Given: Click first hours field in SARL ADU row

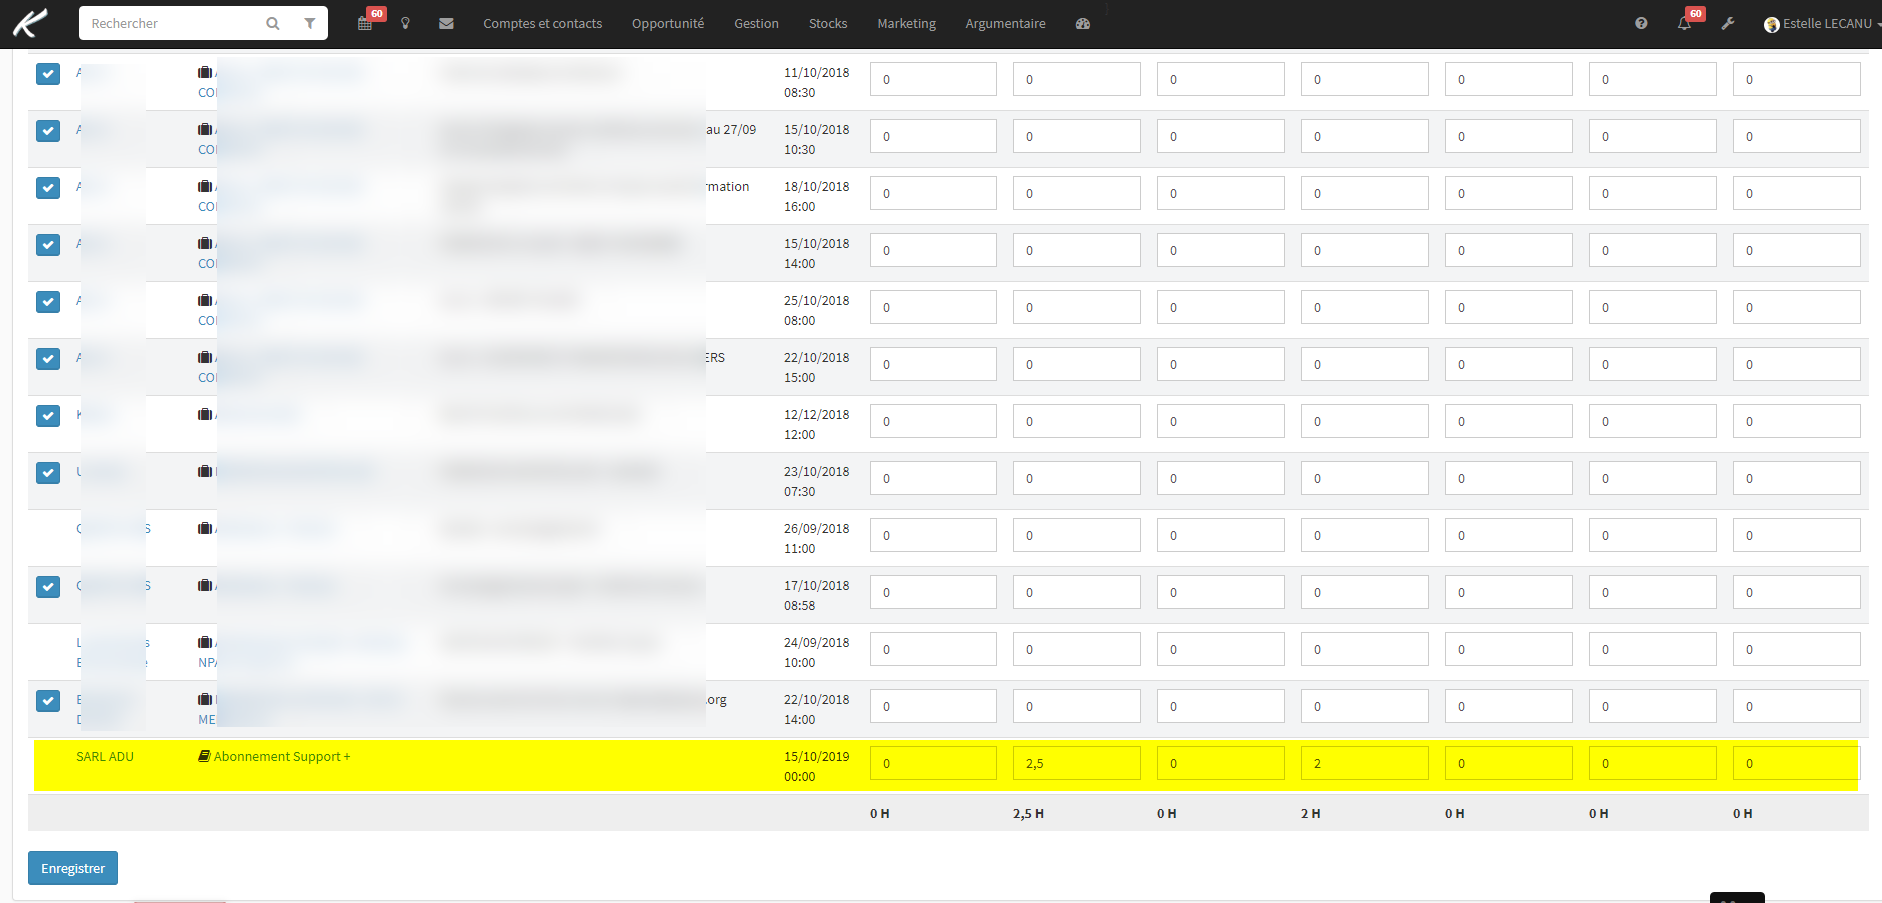Looking at the screenshot, I should 933,763.
